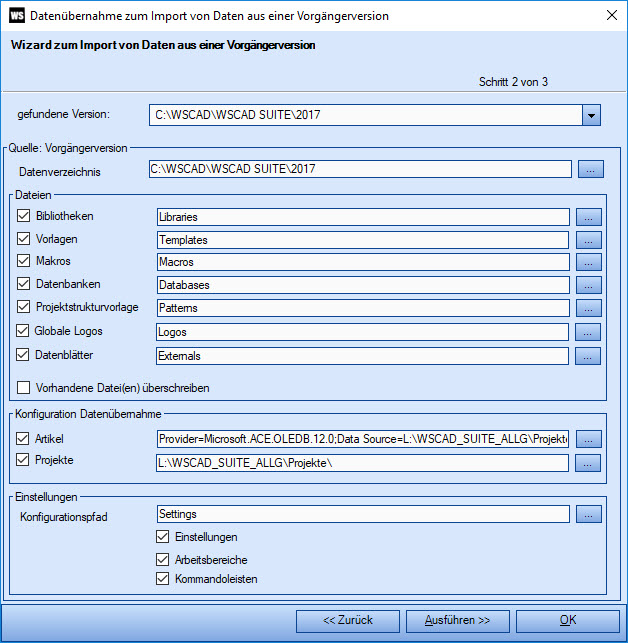Click the Settings Konfigurationspfad field

(x=363, y=514)
